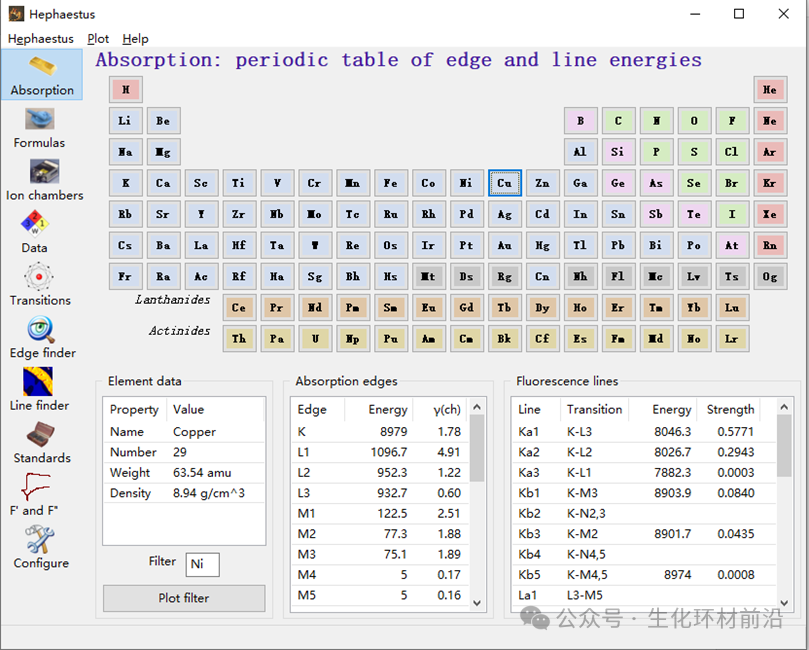
Task: Select Titanium (Ti) element
Action: [239, 183]
